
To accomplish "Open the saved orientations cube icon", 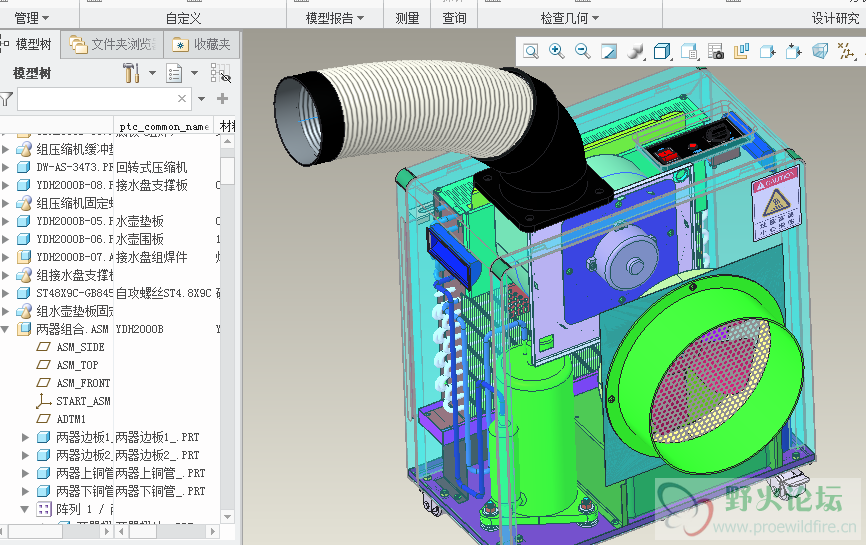I will [x=662, y=51].
